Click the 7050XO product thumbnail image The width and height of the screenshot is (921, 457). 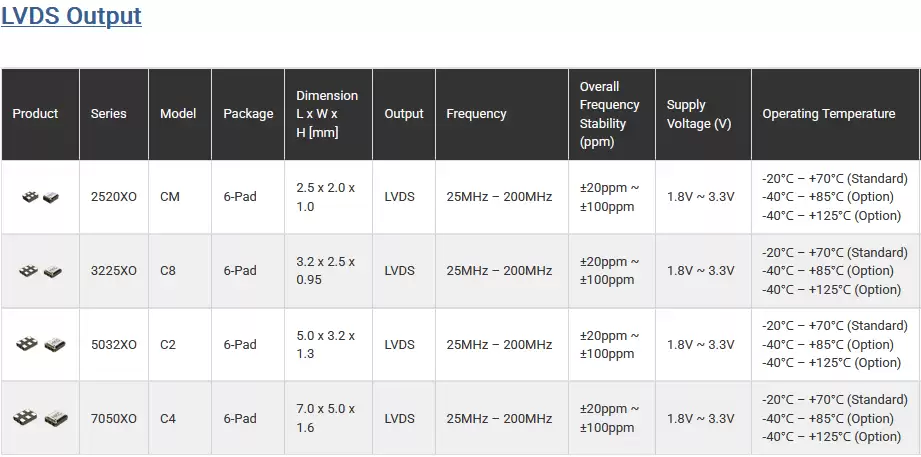tap(41, 418)
